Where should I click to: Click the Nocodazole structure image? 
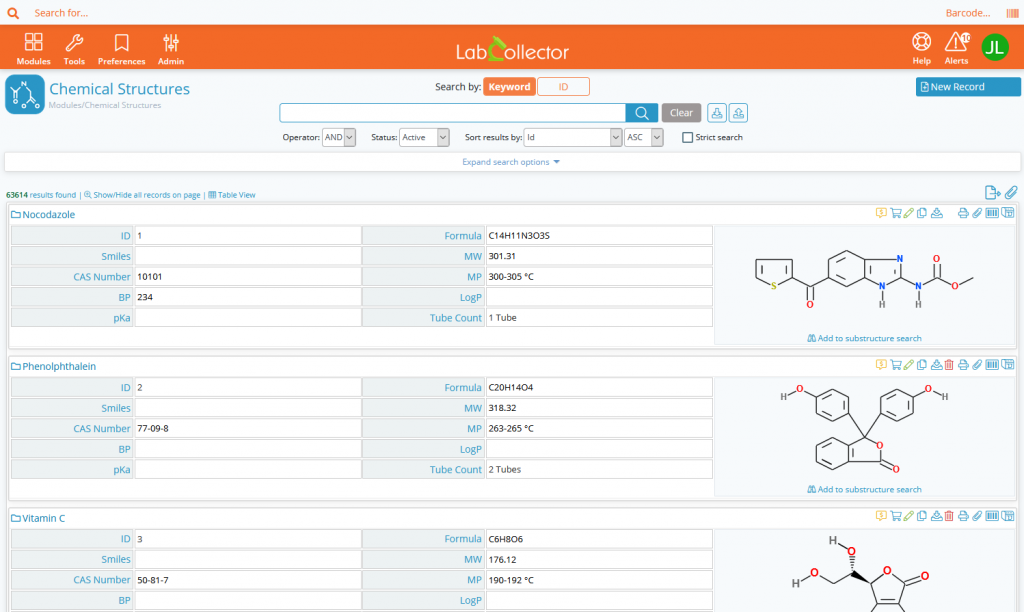[x=864, y=279]
